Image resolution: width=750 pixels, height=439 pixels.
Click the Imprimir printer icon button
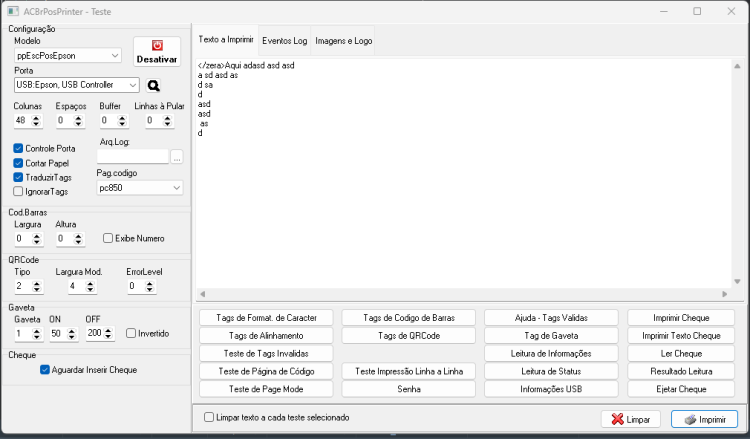tap(704, 419)
